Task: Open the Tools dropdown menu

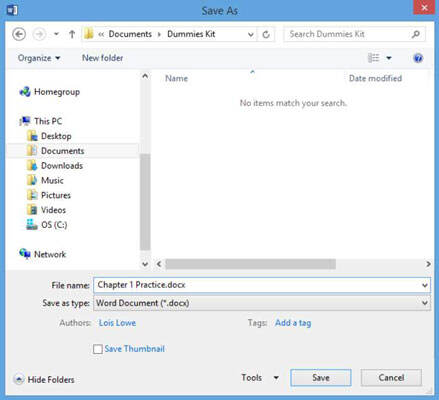Action: 260,378
